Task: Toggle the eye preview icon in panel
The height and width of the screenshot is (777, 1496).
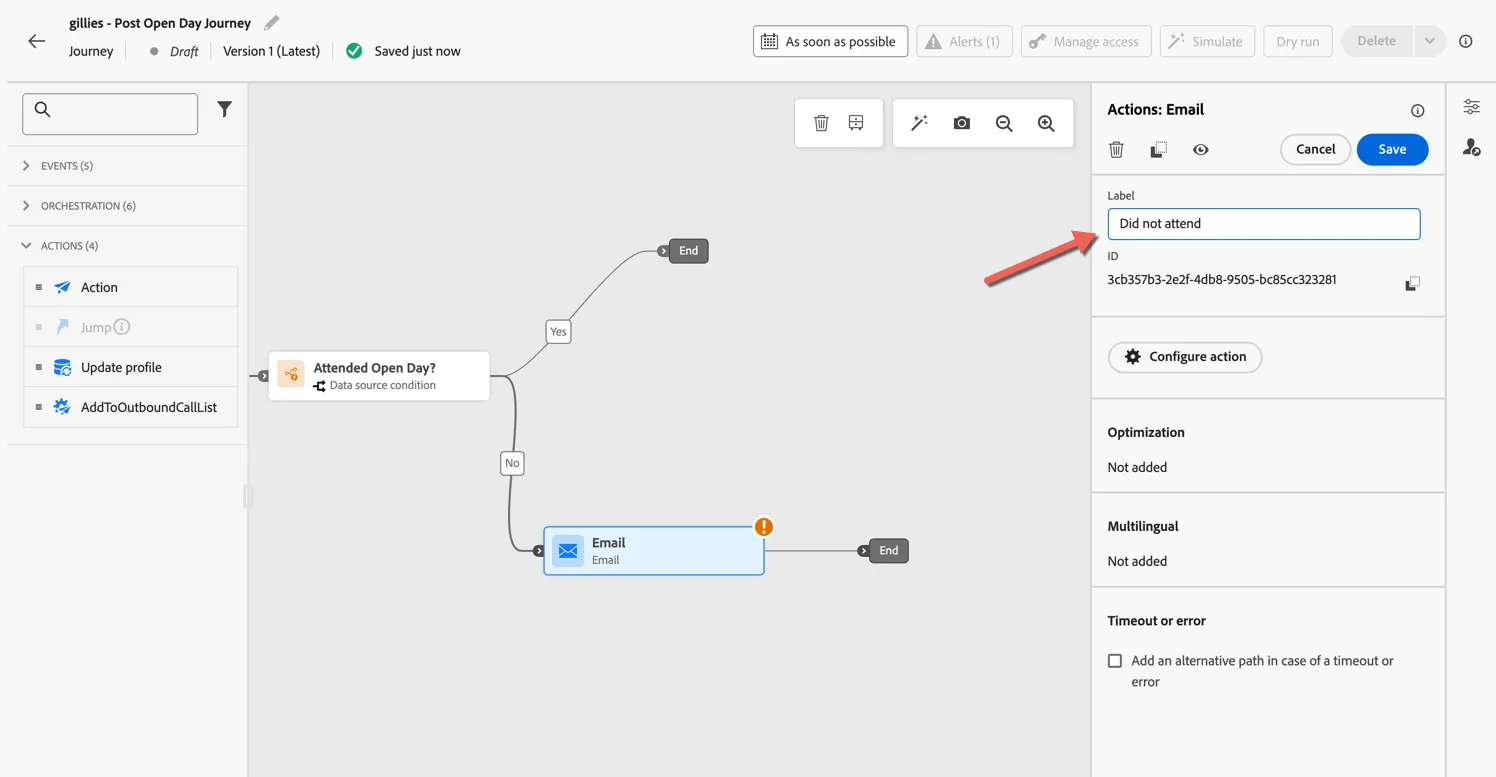Action: tap(1200, 150)
